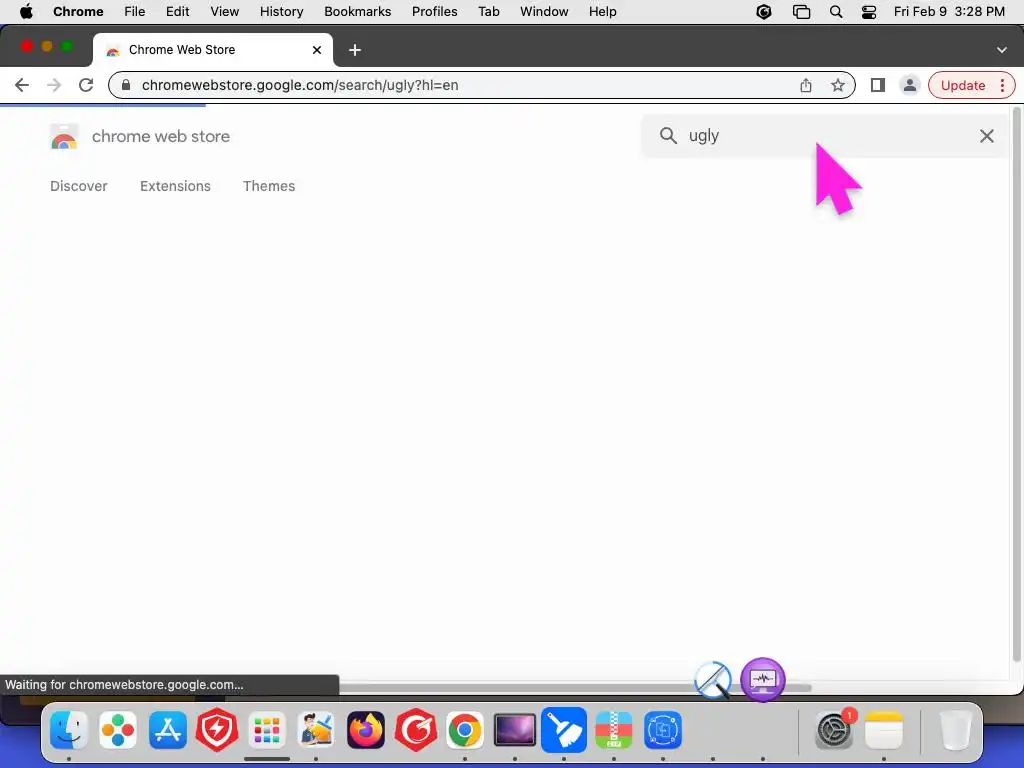Open the Chrome app menu
The width and height of the screenshot is (1024, 768).
78,12
